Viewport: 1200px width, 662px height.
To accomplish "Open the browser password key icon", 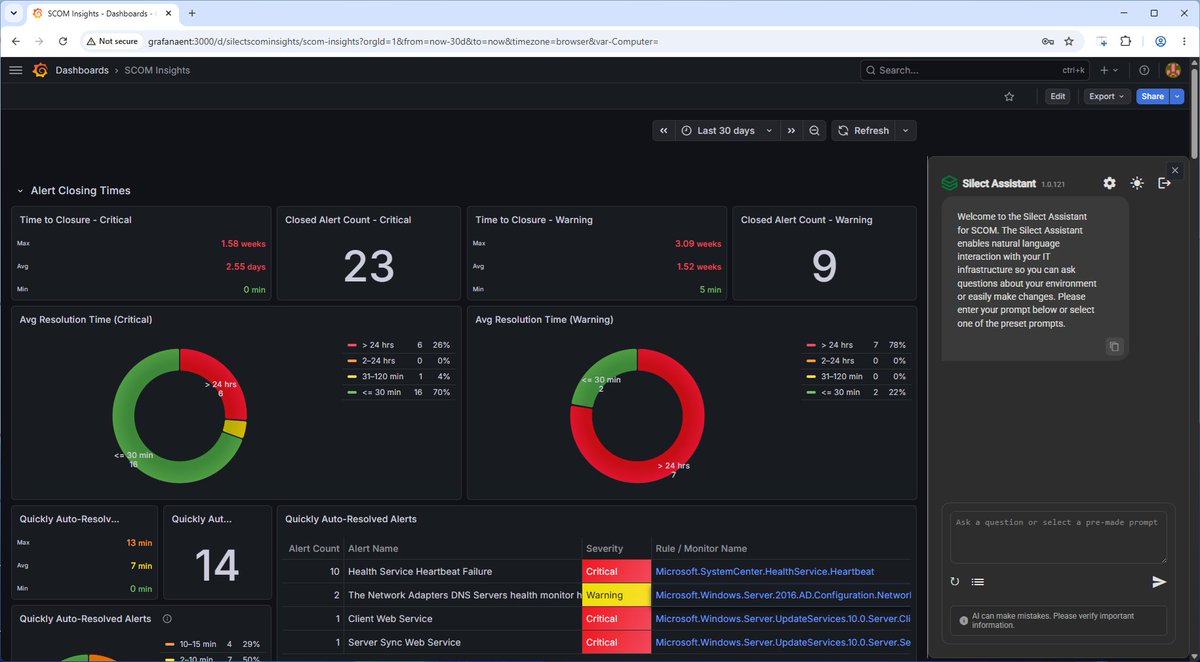I will coord(1047,41).
